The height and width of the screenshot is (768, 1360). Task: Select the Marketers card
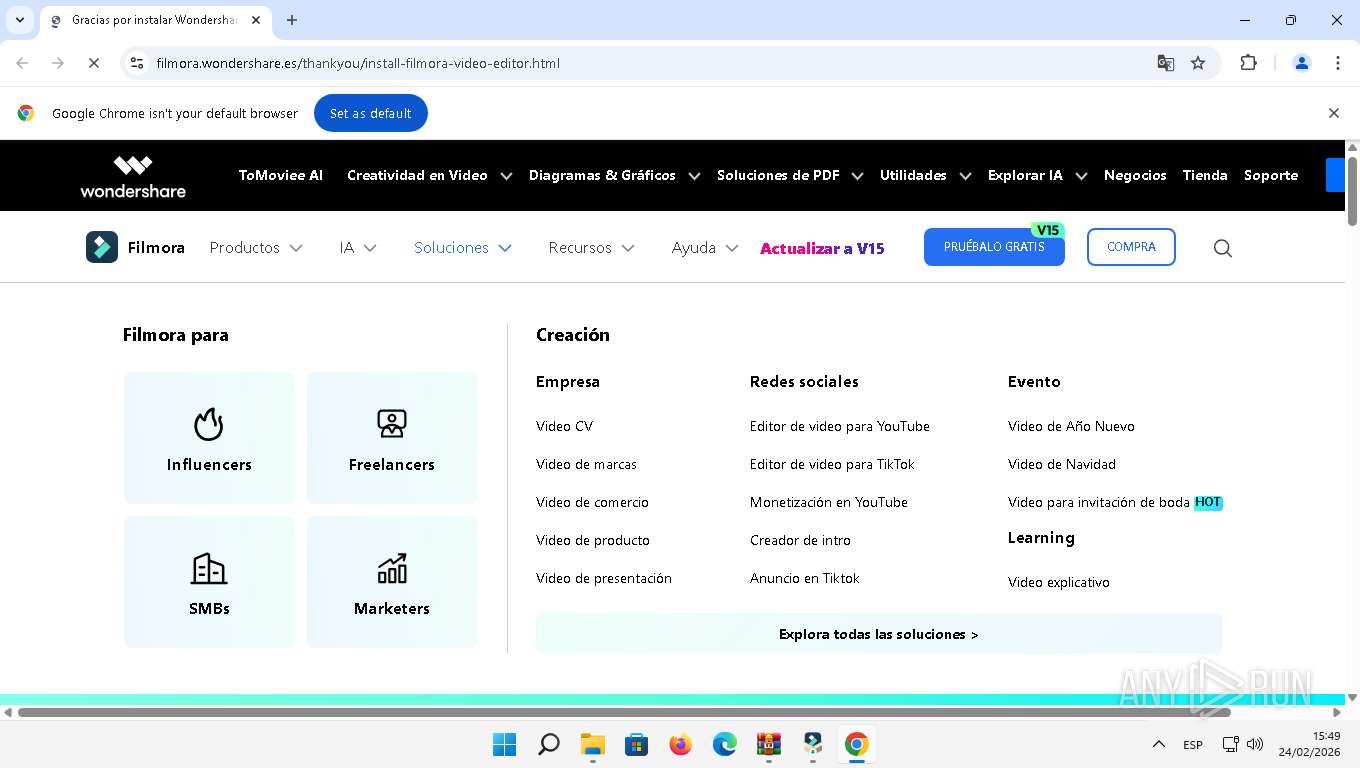[392, 582]
